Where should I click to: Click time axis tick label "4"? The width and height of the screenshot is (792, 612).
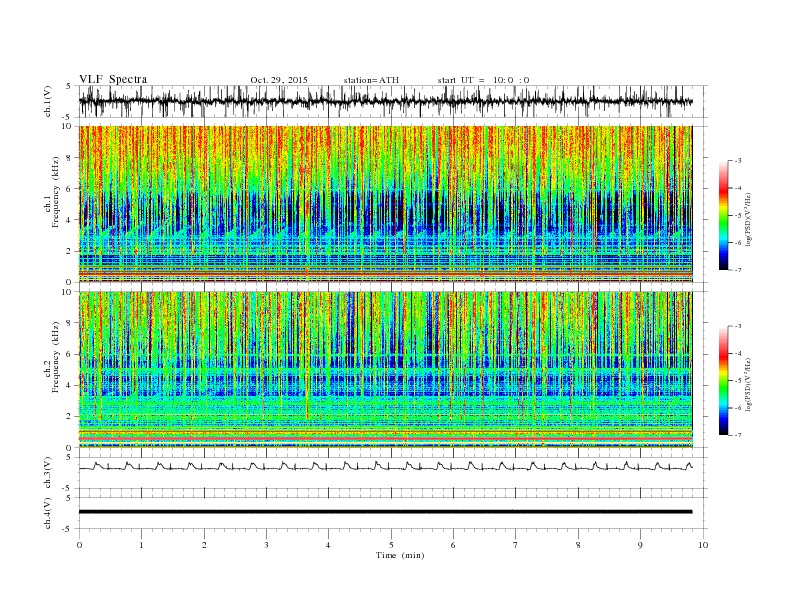tap(328, 545)
